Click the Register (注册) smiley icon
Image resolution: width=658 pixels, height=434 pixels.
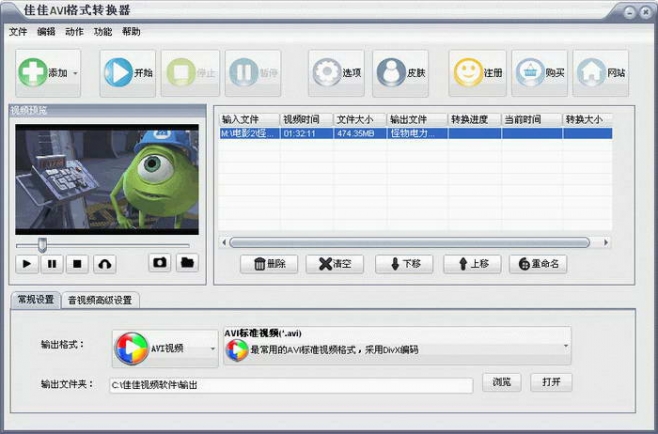click(x=466, y=73)
